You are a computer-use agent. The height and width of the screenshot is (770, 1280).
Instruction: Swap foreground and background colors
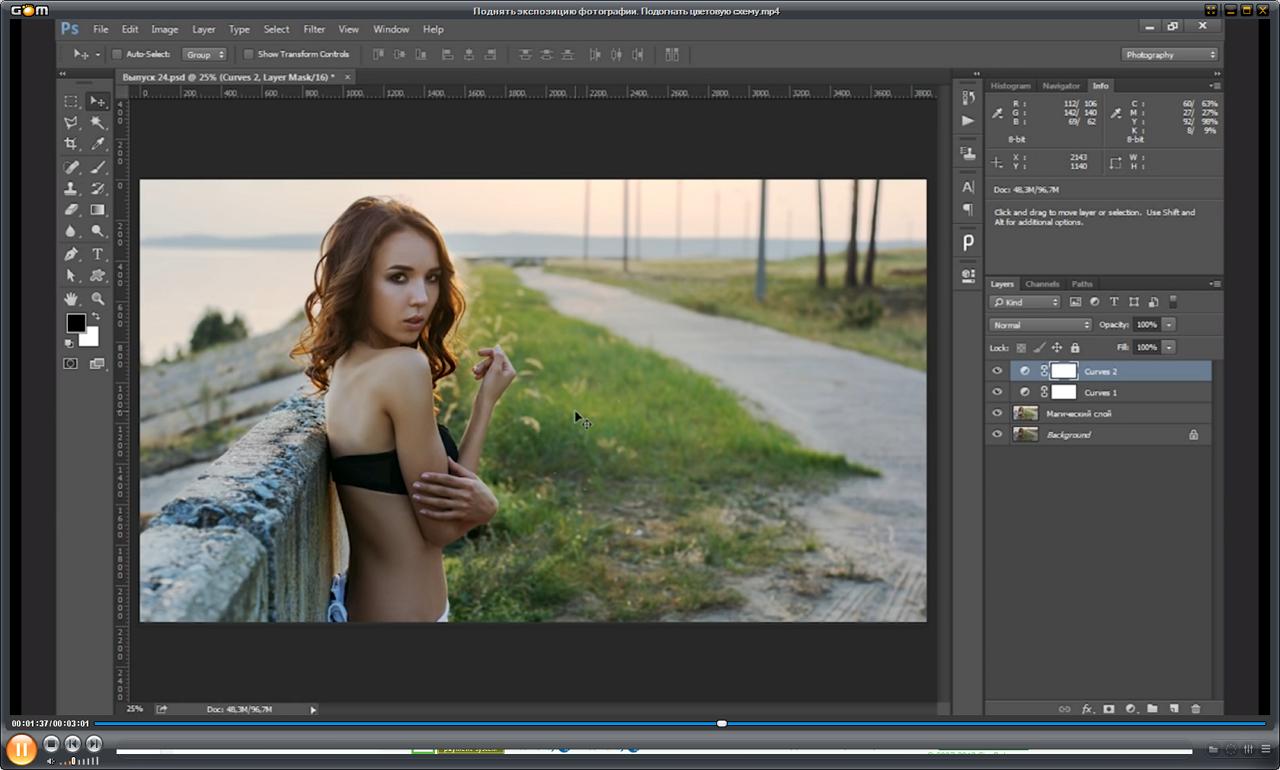coord(96,316)
